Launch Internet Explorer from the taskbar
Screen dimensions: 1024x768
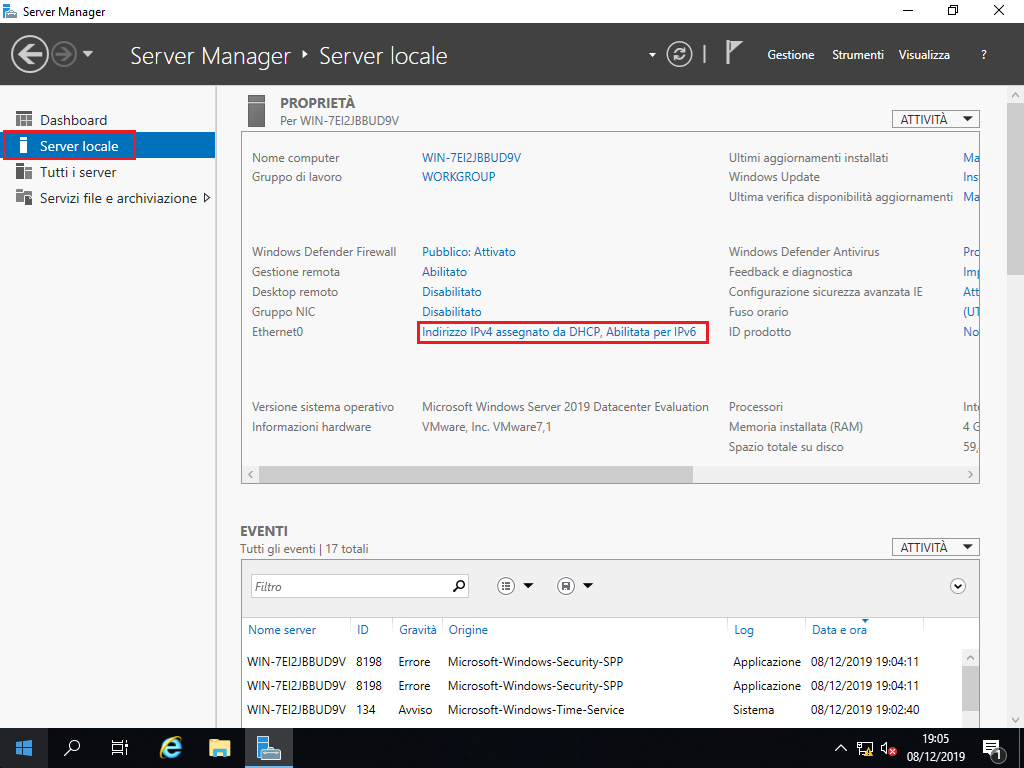tap(170, 748)
